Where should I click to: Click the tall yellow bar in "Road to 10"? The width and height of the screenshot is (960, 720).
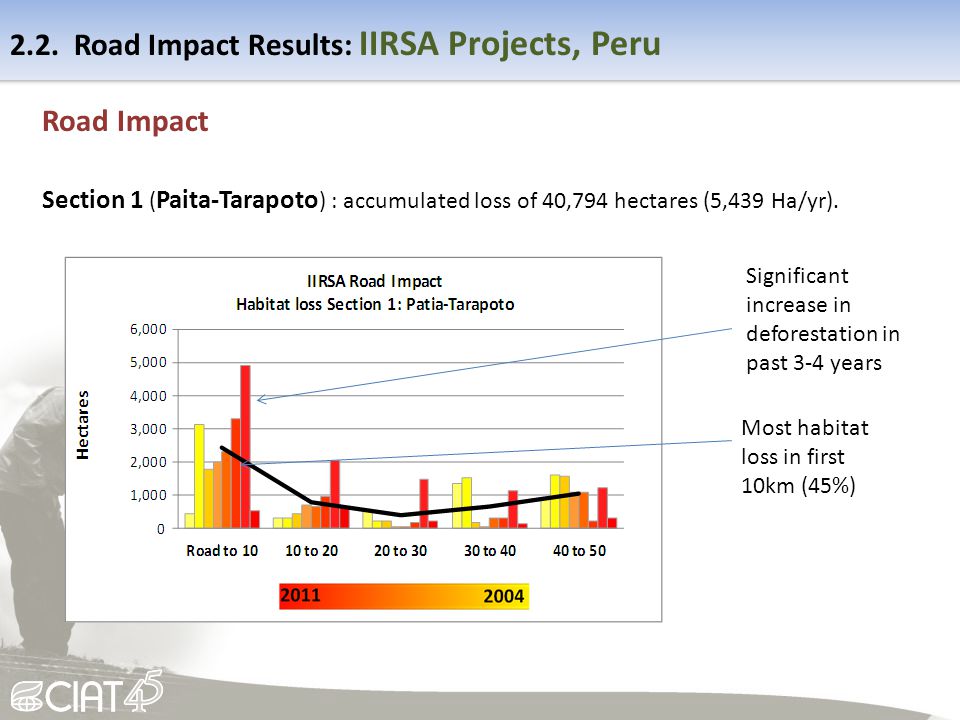[199, 476]
